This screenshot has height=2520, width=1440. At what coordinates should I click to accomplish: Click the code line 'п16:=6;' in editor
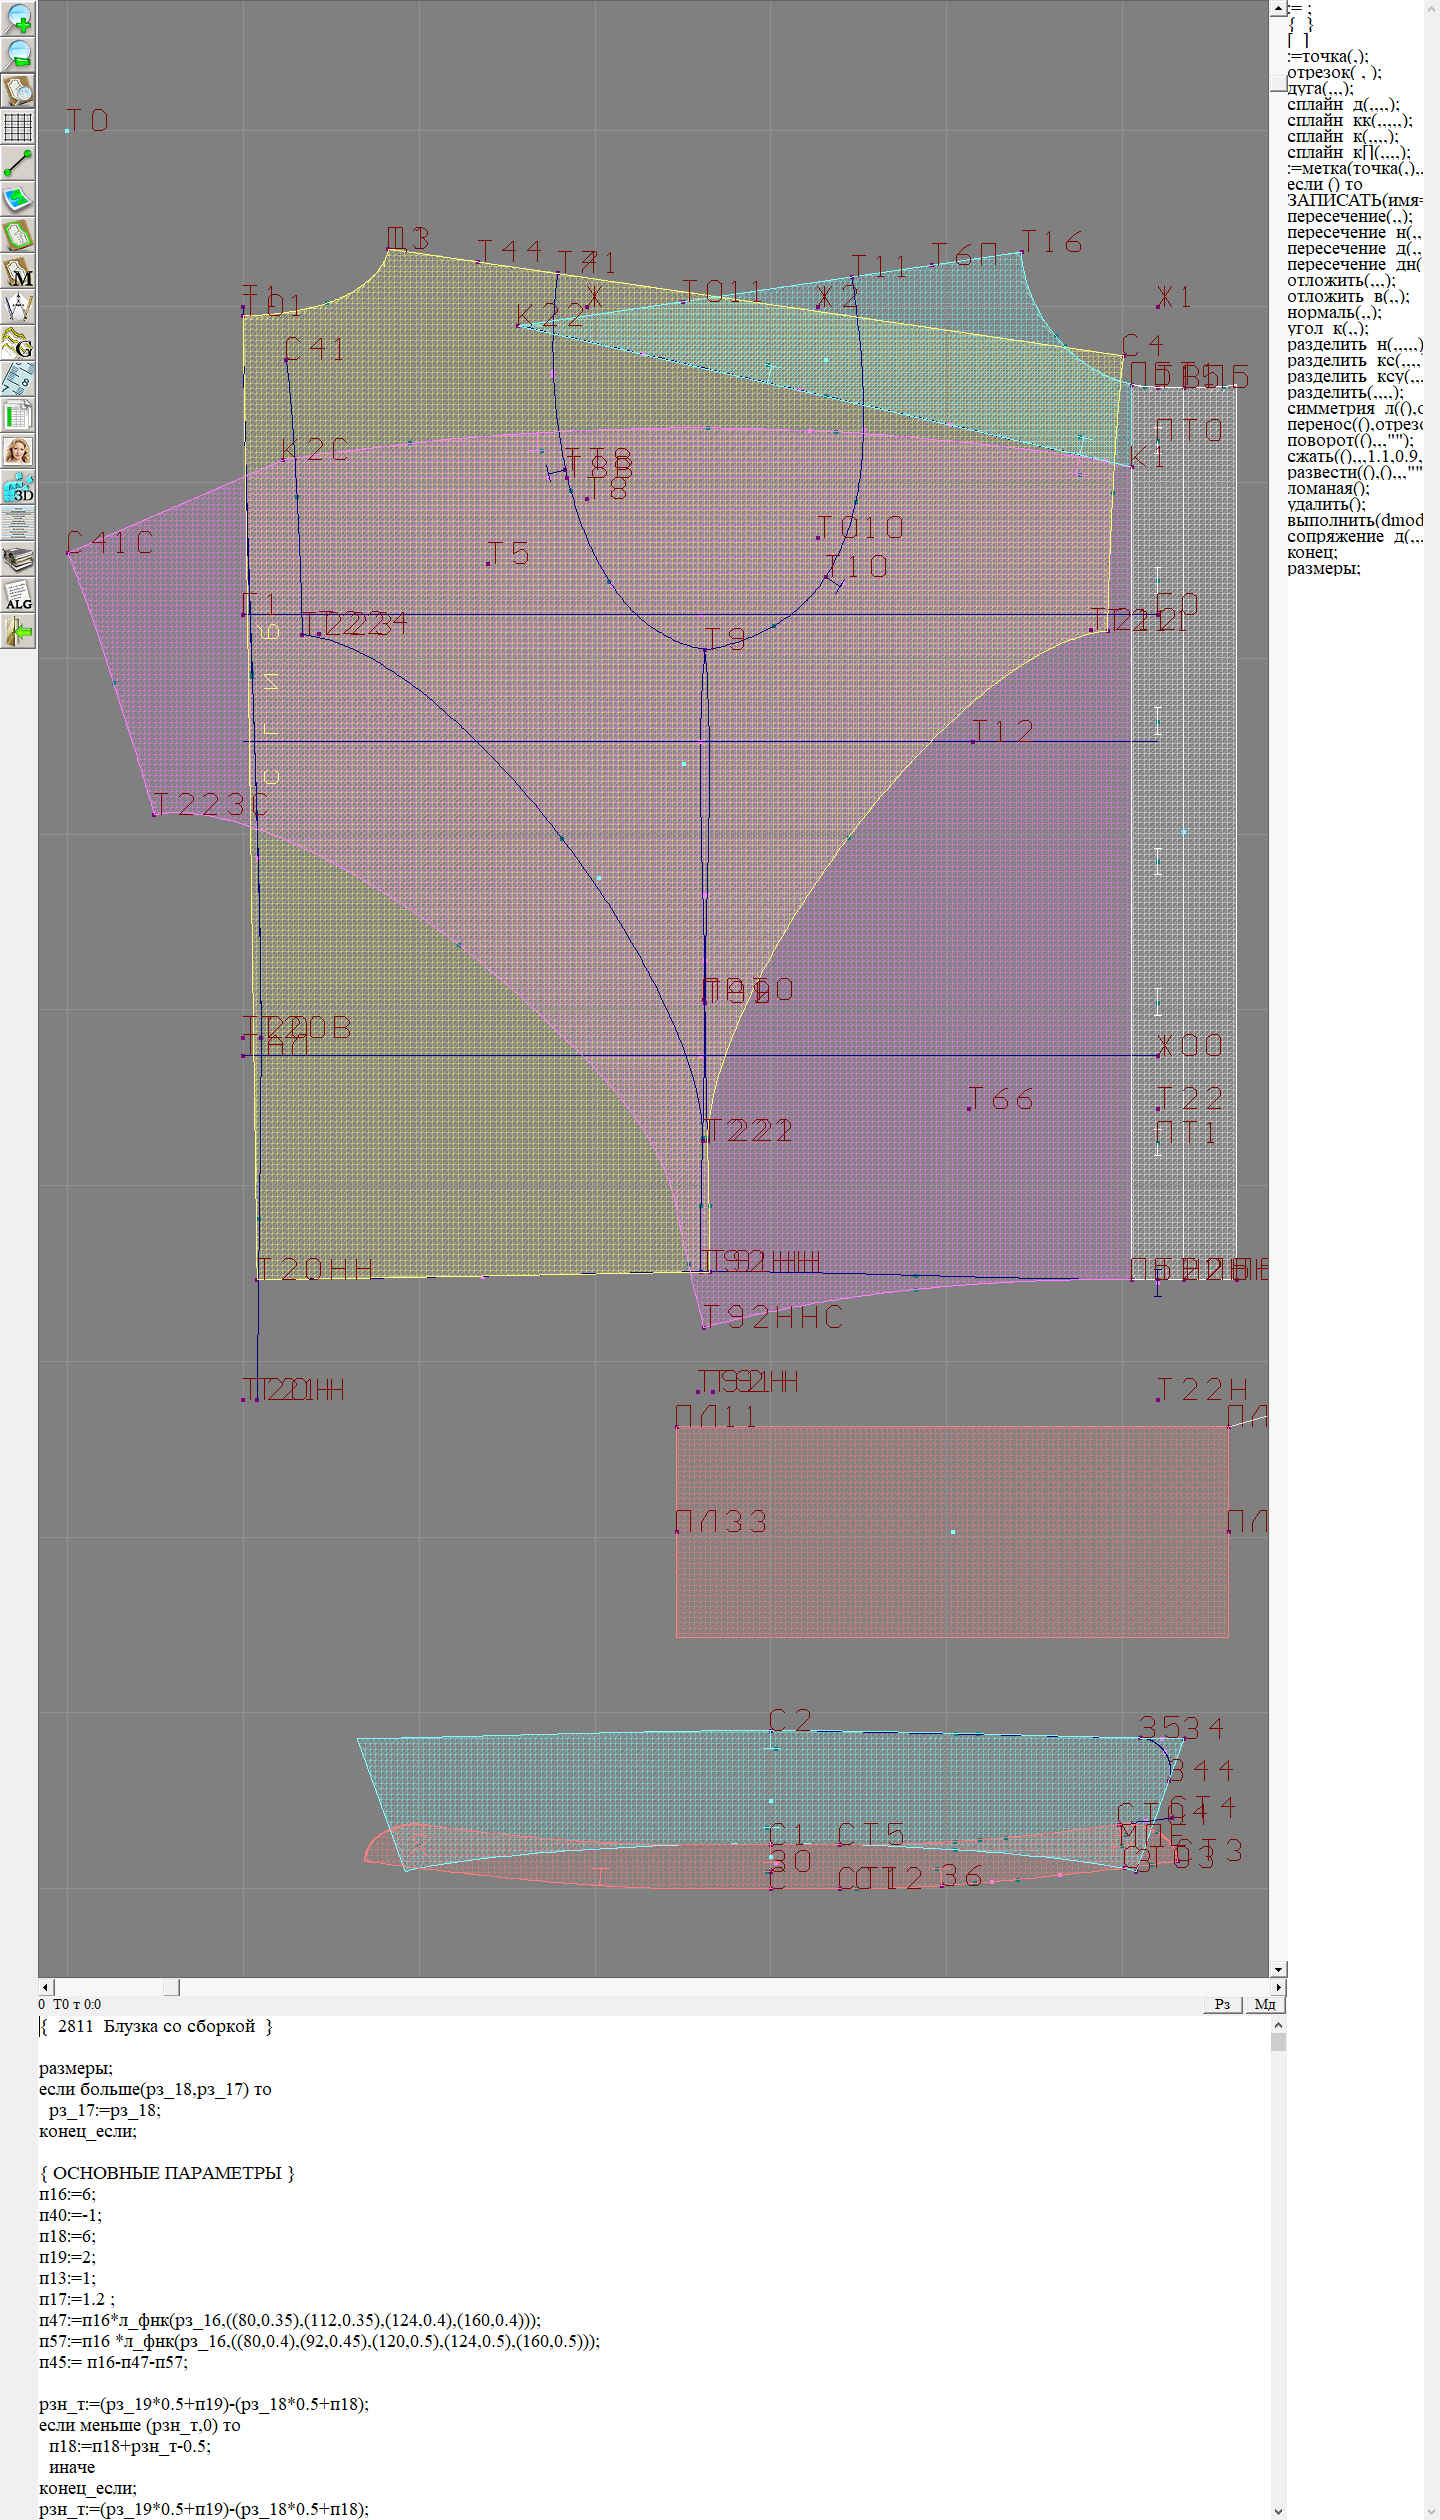(x=67, y=2194)
